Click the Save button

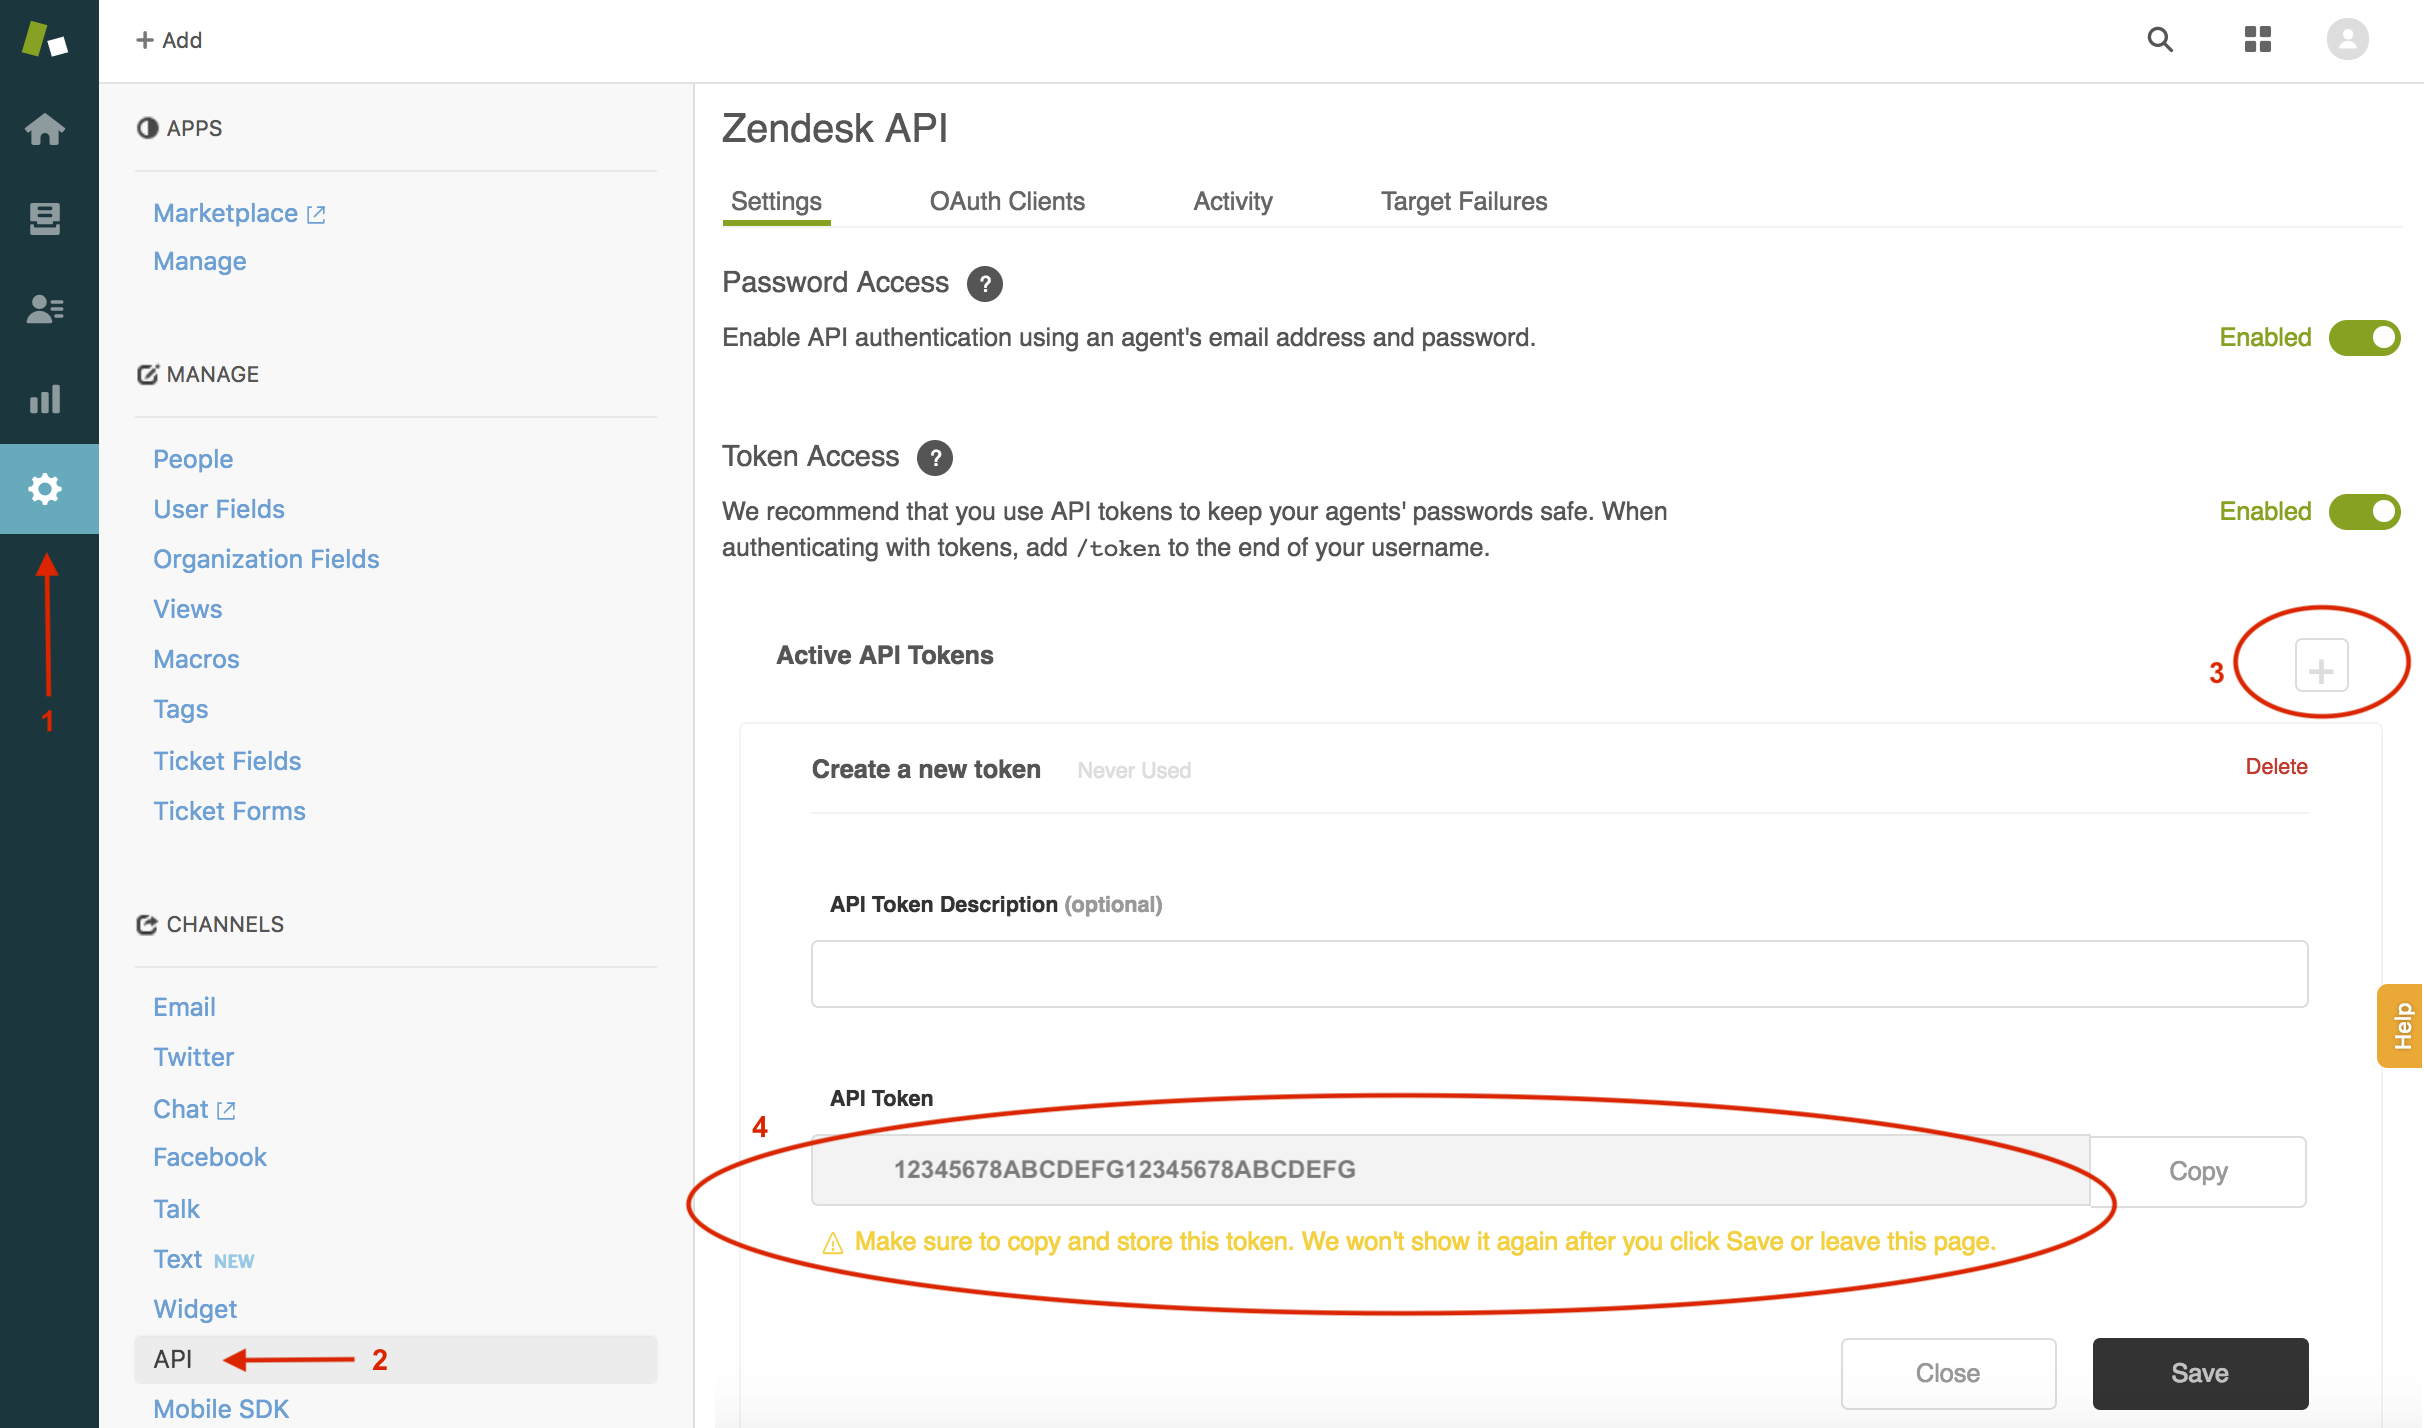(x=2199, y=1373)
